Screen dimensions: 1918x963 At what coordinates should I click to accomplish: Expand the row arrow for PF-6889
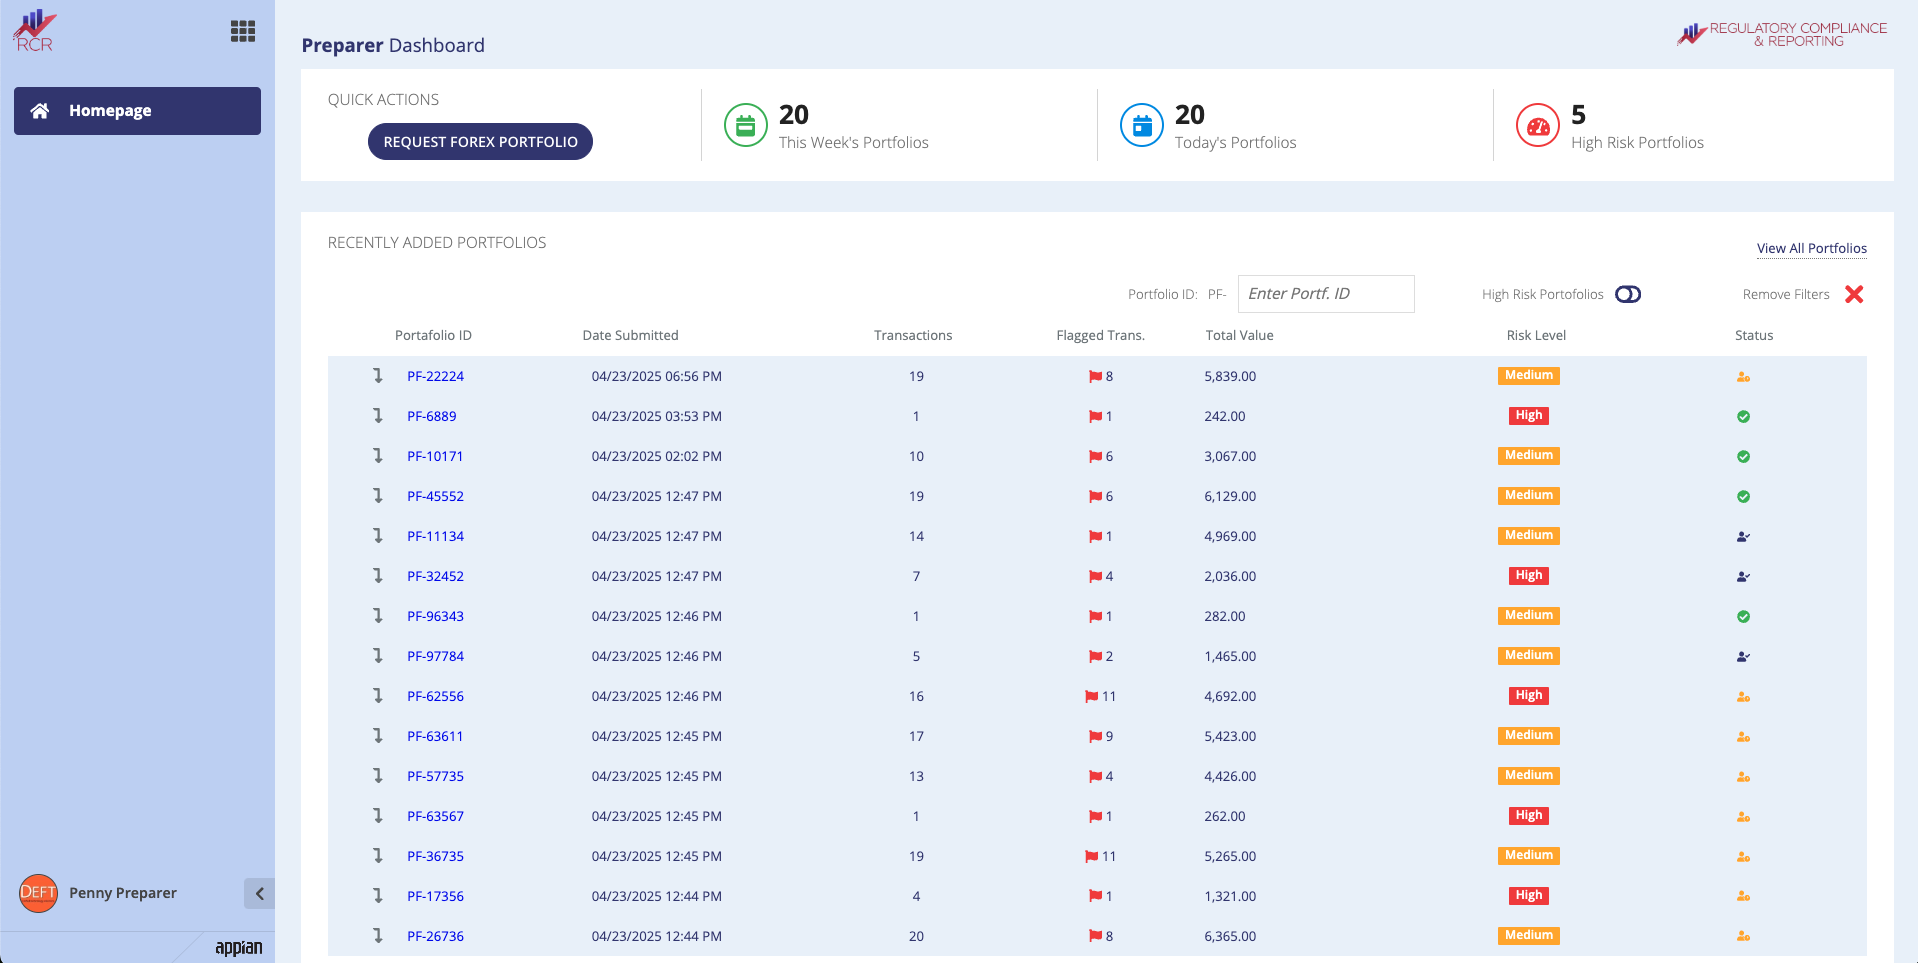click(378, 416)
